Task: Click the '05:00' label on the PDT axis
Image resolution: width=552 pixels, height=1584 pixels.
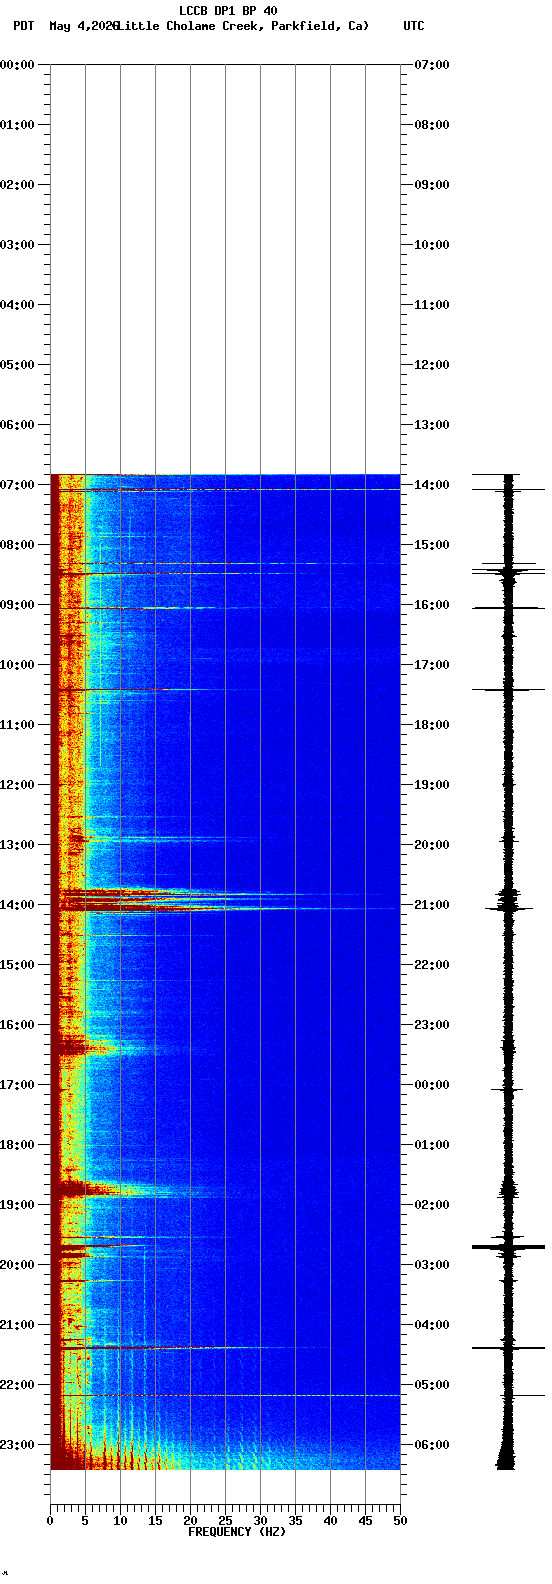Action: tap(18, 365)
